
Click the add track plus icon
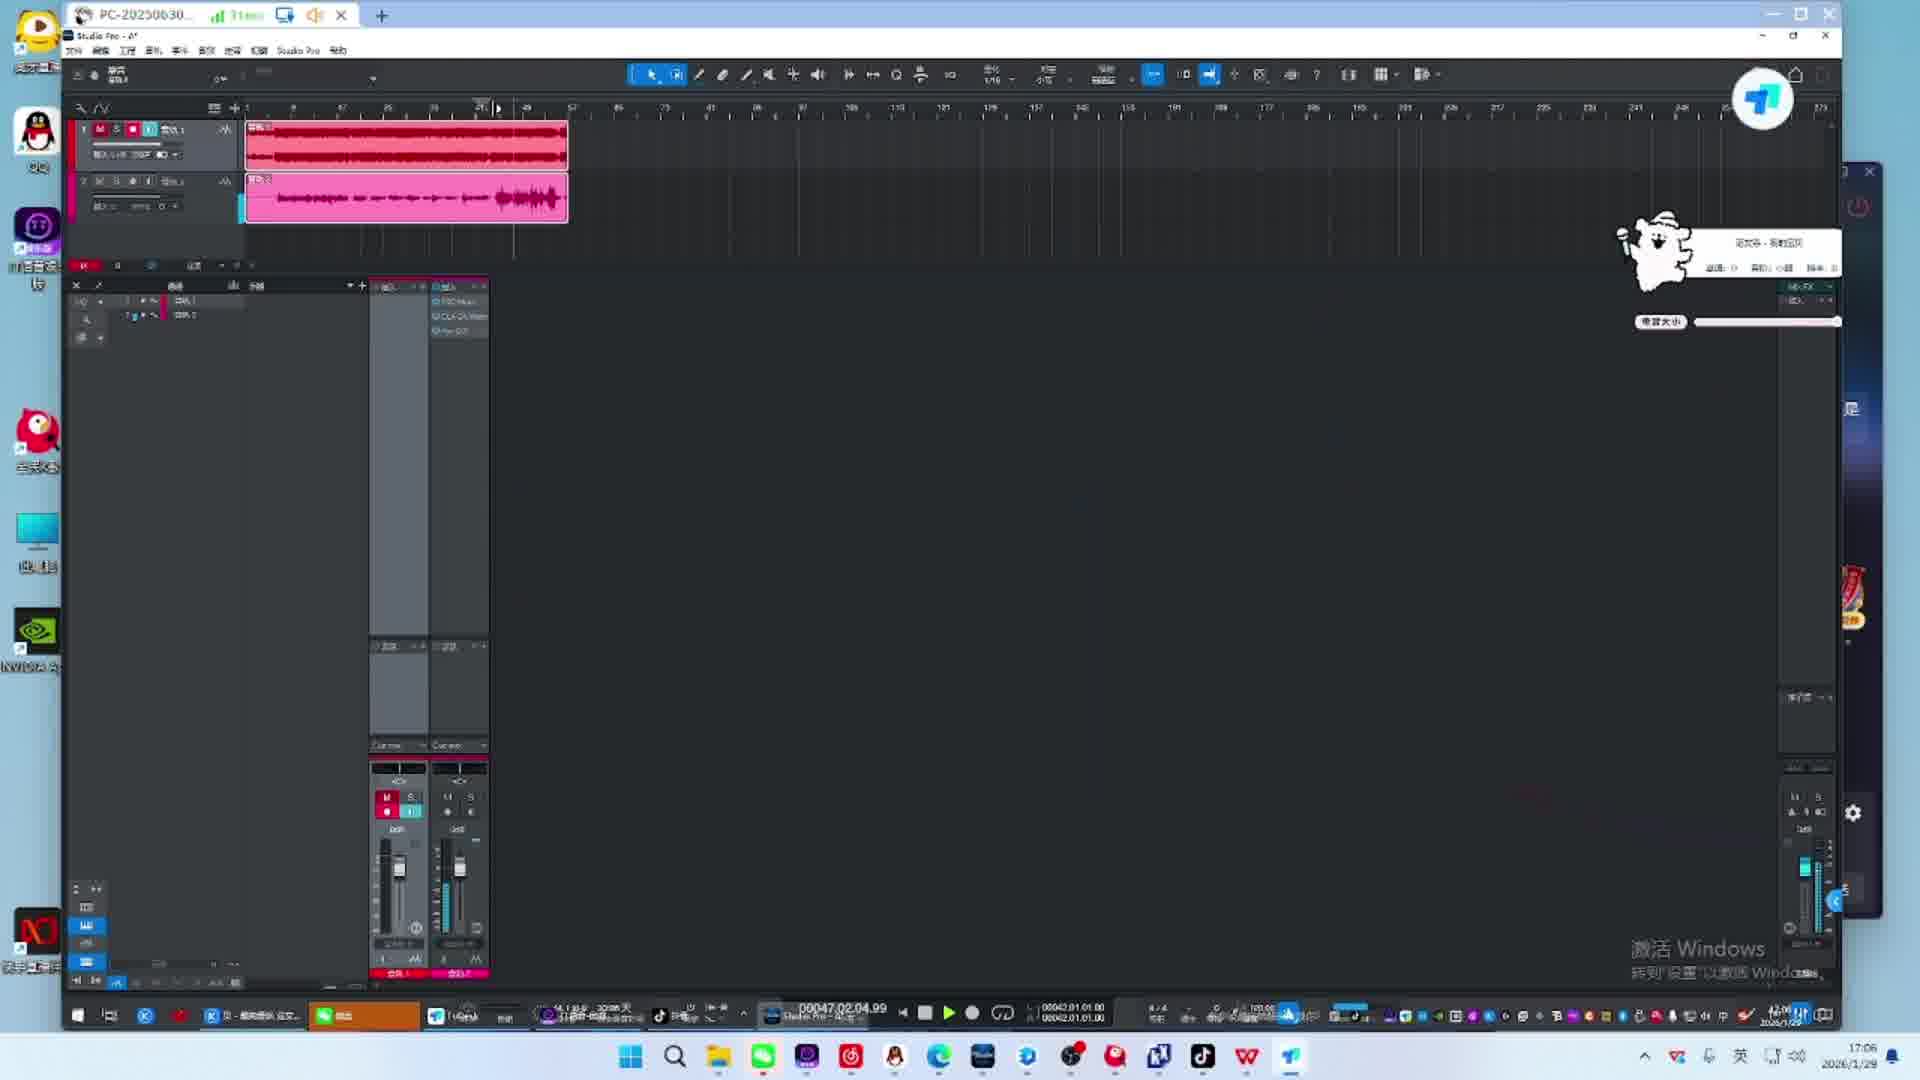(235, 108)
